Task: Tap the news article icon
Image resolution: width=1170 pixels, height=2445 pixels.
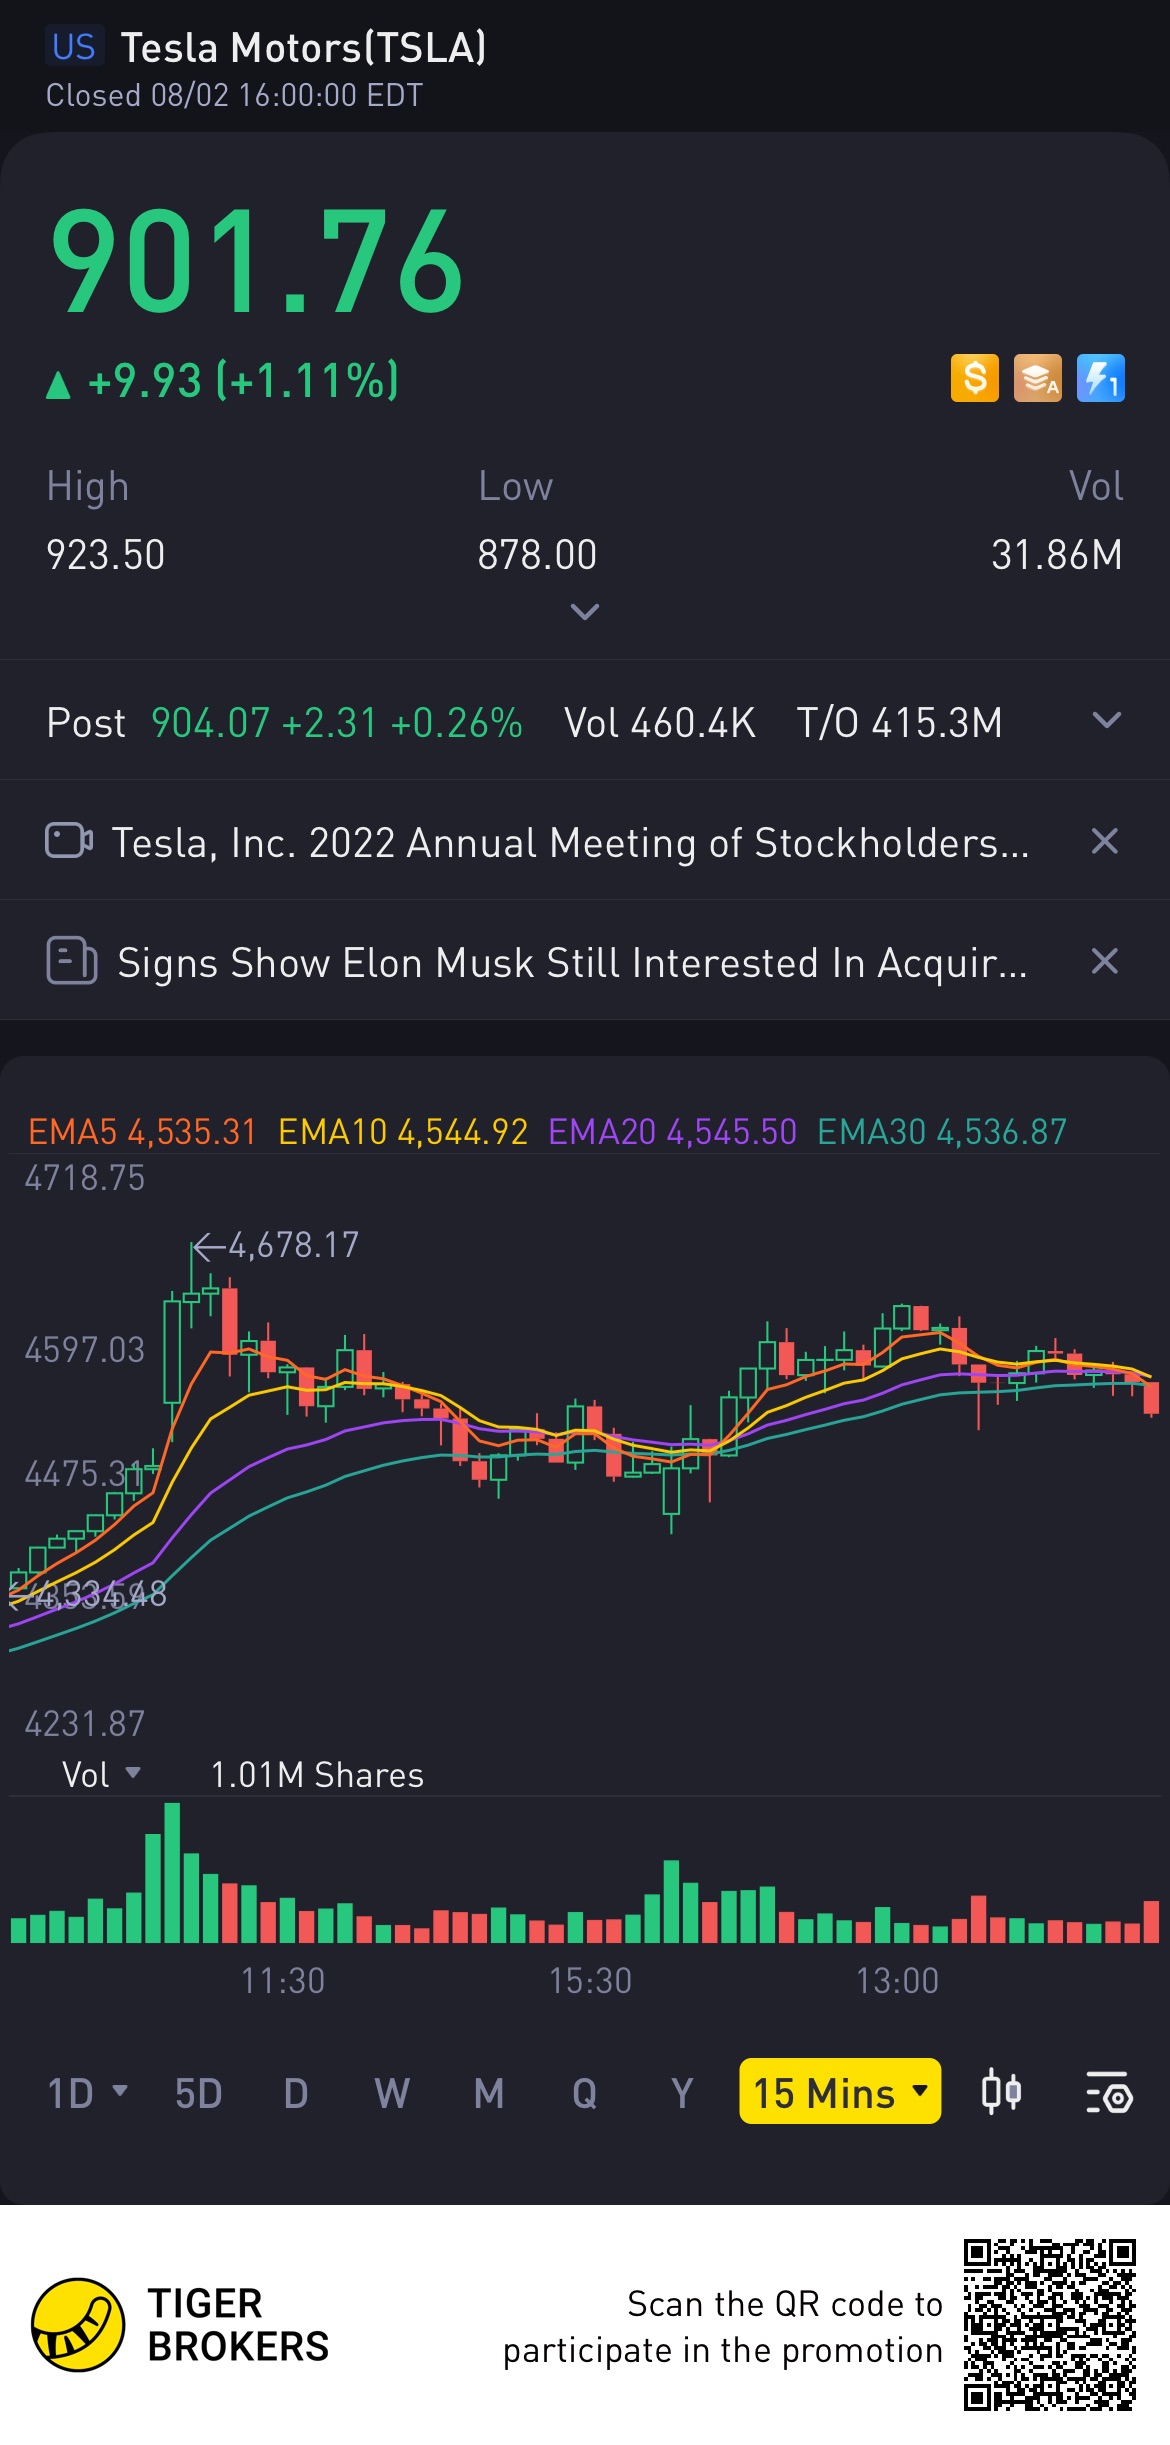Action: point(71,961)
